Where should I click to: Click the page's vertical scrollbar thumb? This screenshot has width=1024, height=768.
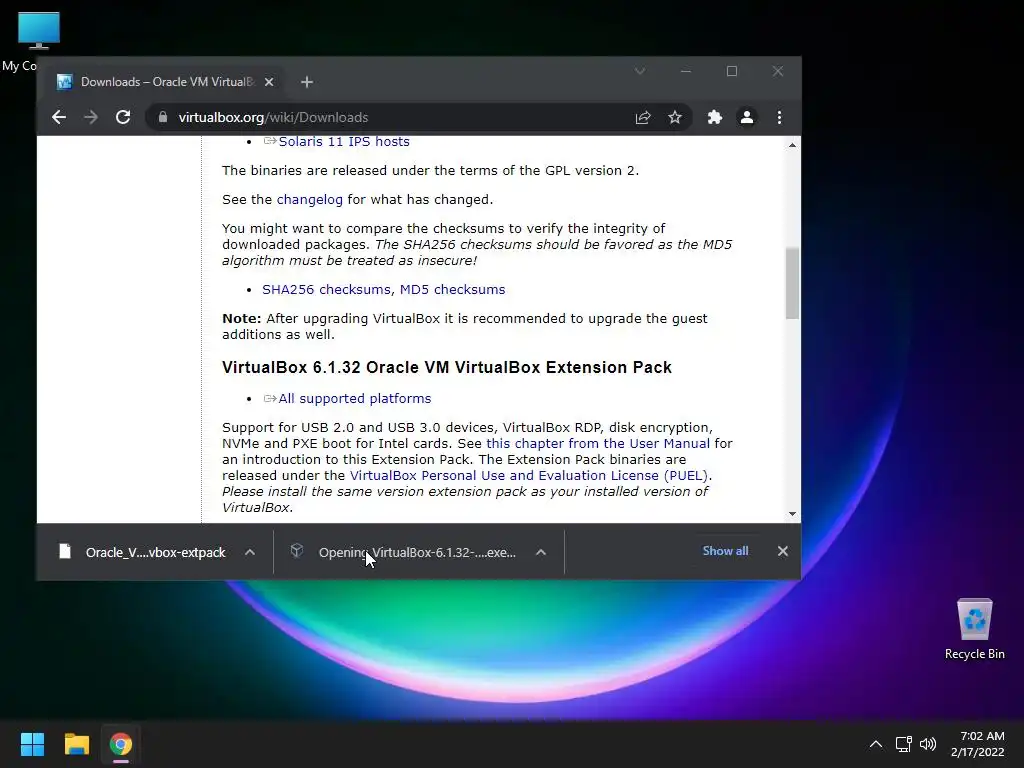pyautogui.click(x=792, y=283)
